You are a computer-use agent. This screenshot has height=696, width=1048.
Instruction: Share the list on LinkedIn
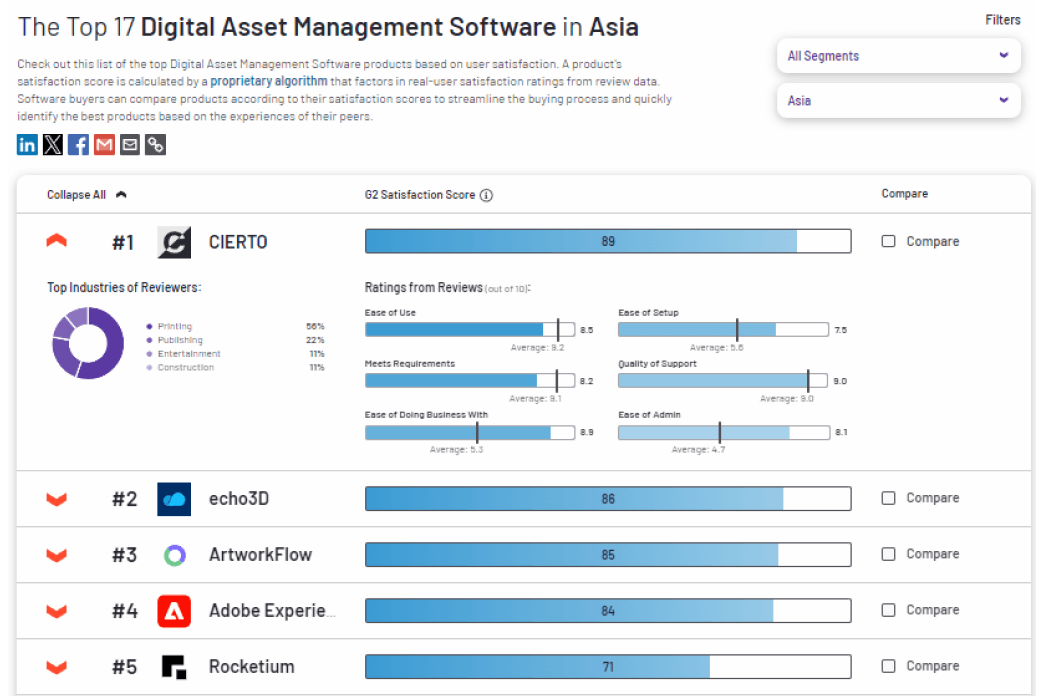tap(27, 144)
